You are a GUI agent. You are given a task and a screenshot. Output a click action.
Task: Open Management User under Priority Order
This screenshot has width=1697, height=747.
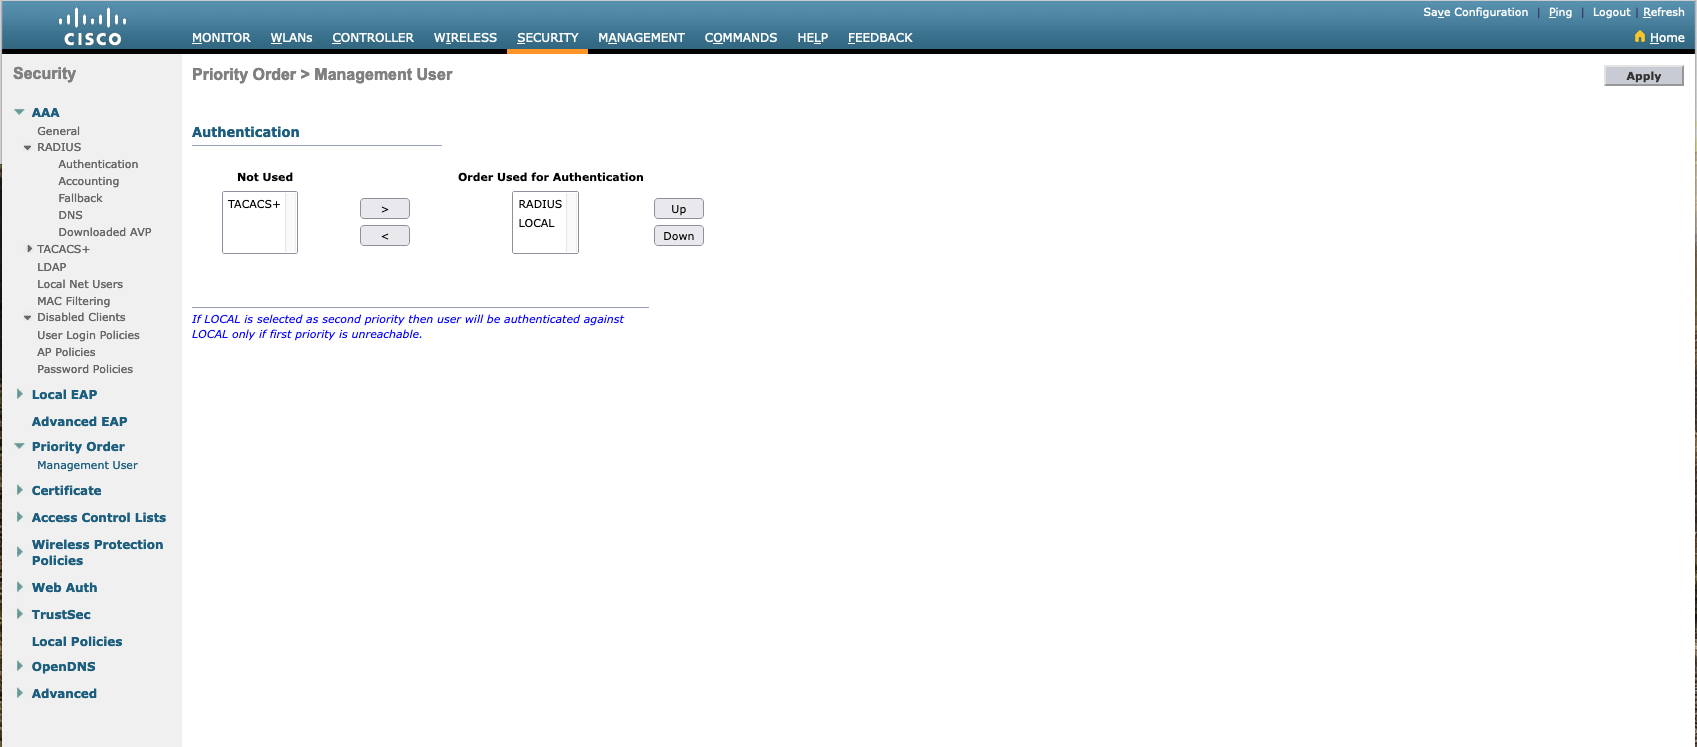(87, 465)
